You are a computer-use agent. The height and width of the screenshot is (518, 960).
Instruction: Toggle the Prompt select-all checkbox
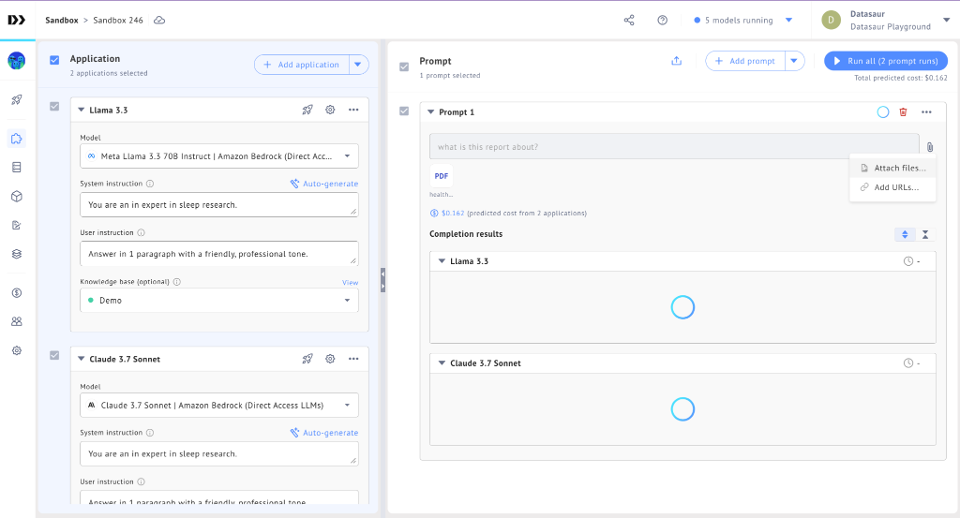(404, 67)
